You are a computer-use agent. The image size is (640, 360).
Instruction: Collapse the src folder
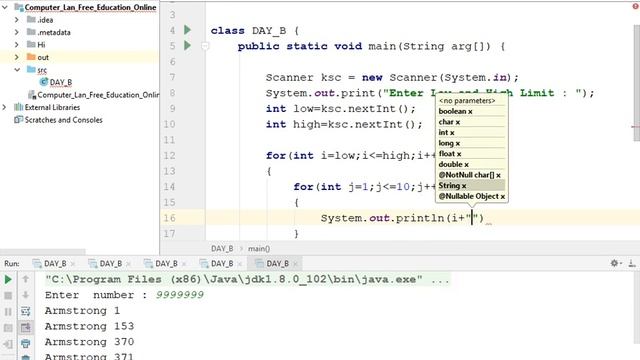(17, 70)
